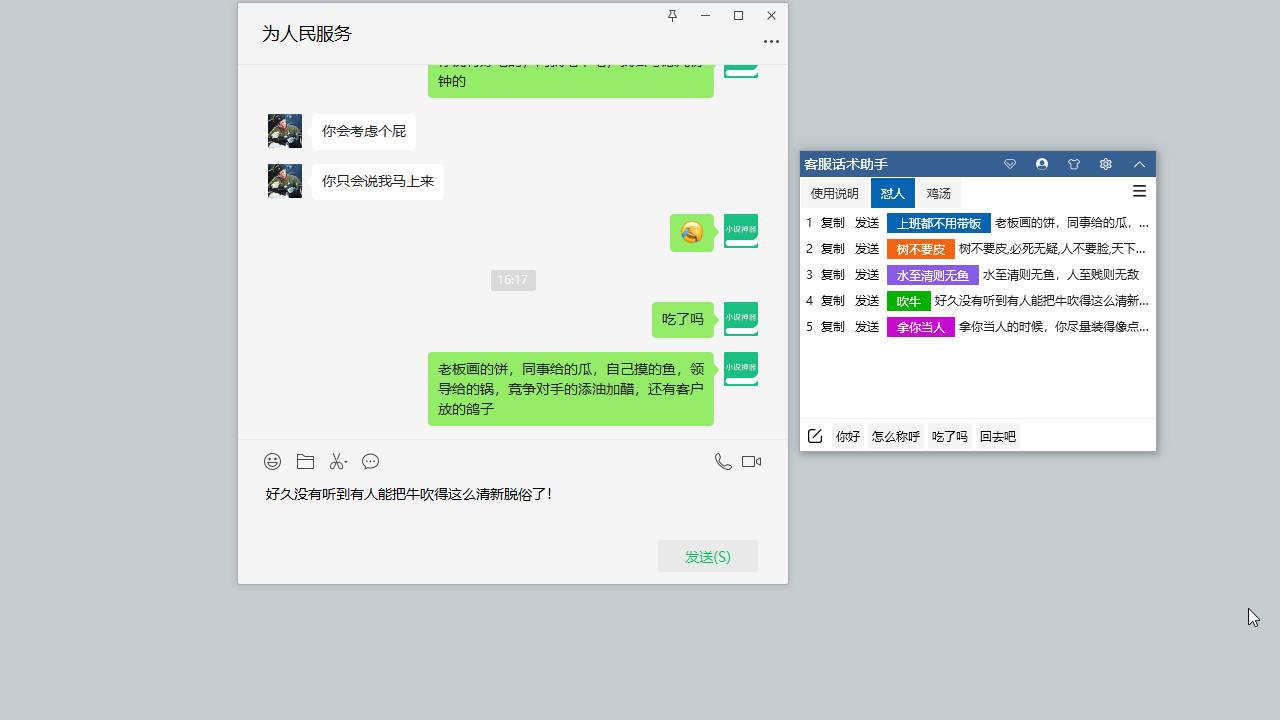
Task: Start a voice call with phone icon
Action: [x=723, y=461]
